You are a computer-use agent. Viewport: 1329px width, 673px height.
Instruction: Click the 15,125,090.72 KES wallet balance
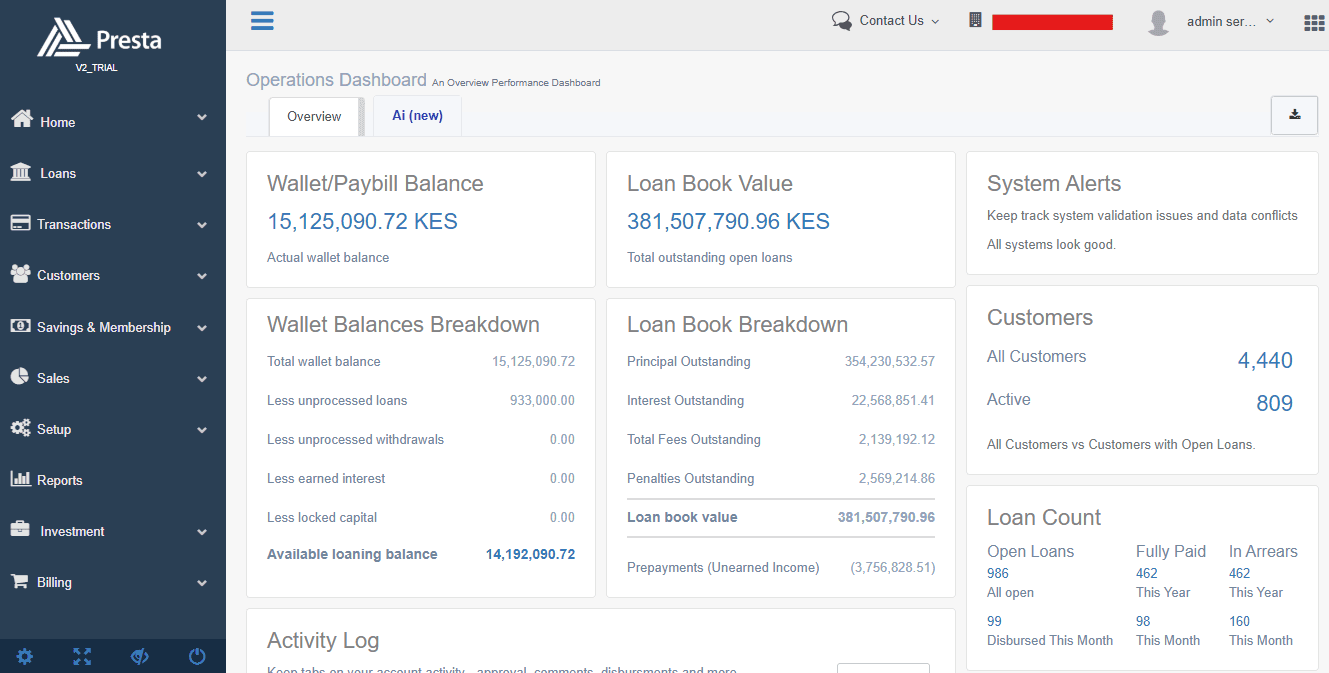362,221
